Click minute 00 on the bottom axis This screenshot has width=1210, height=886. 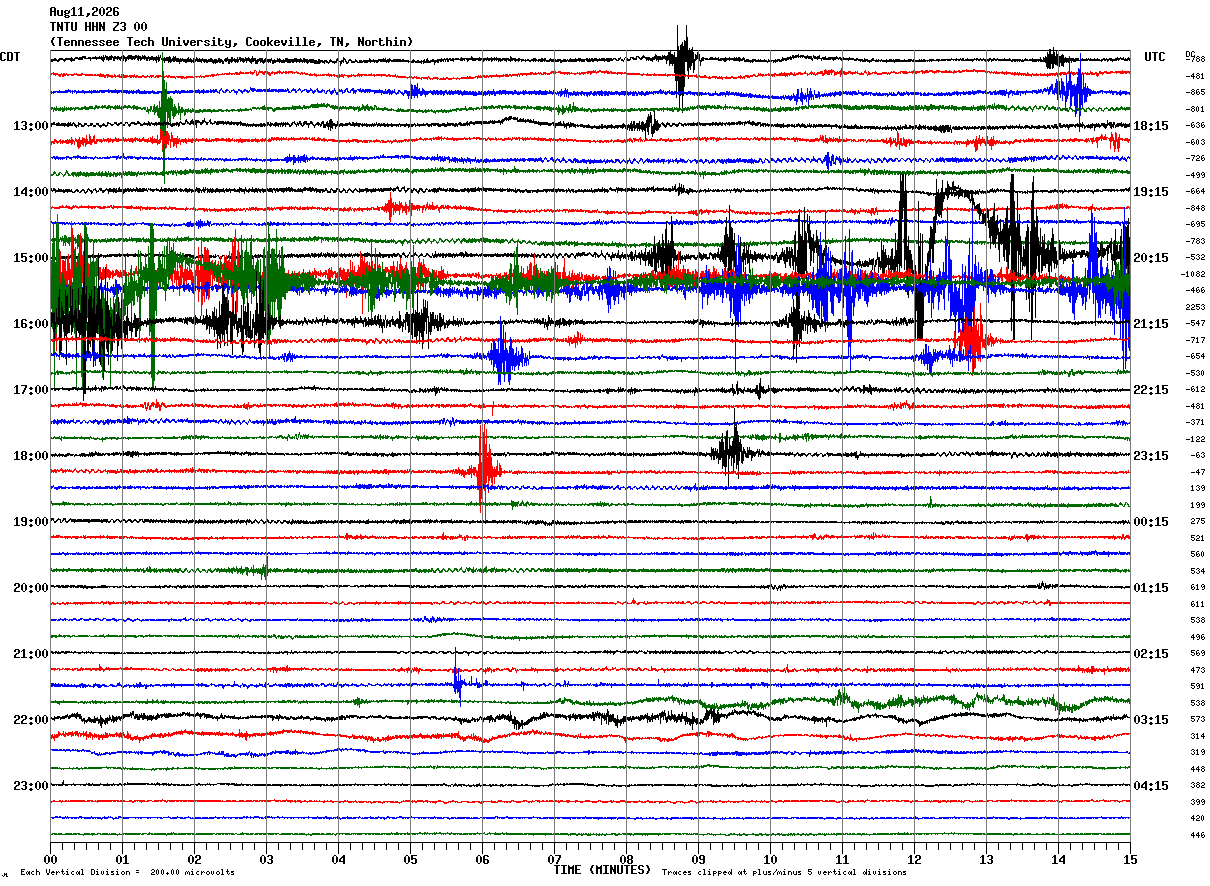point(50,859)
